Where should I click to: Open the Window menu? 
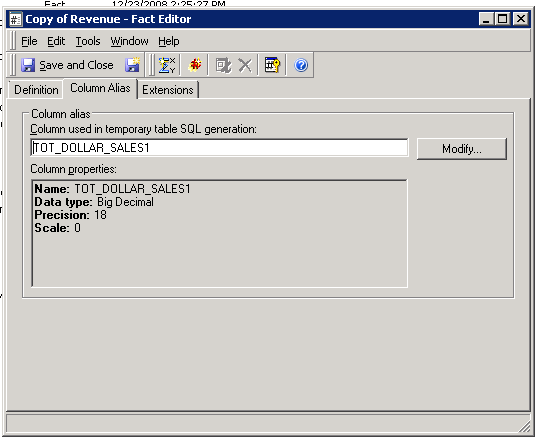pos(129,41)
